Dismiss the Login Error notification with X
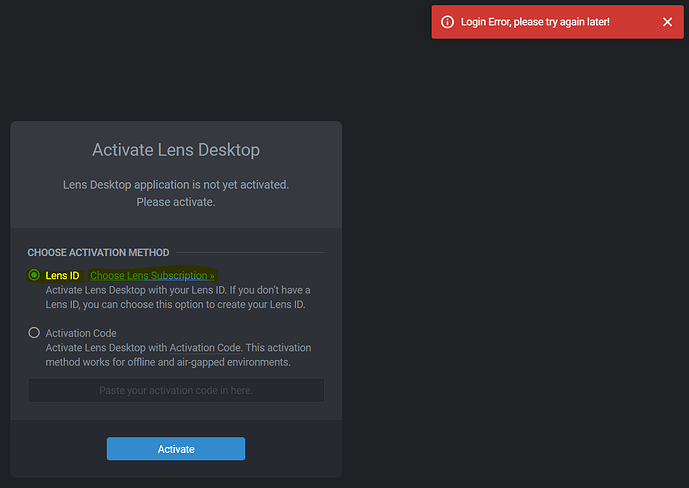Viewport: 689px width, 488px height. [667, 22]
